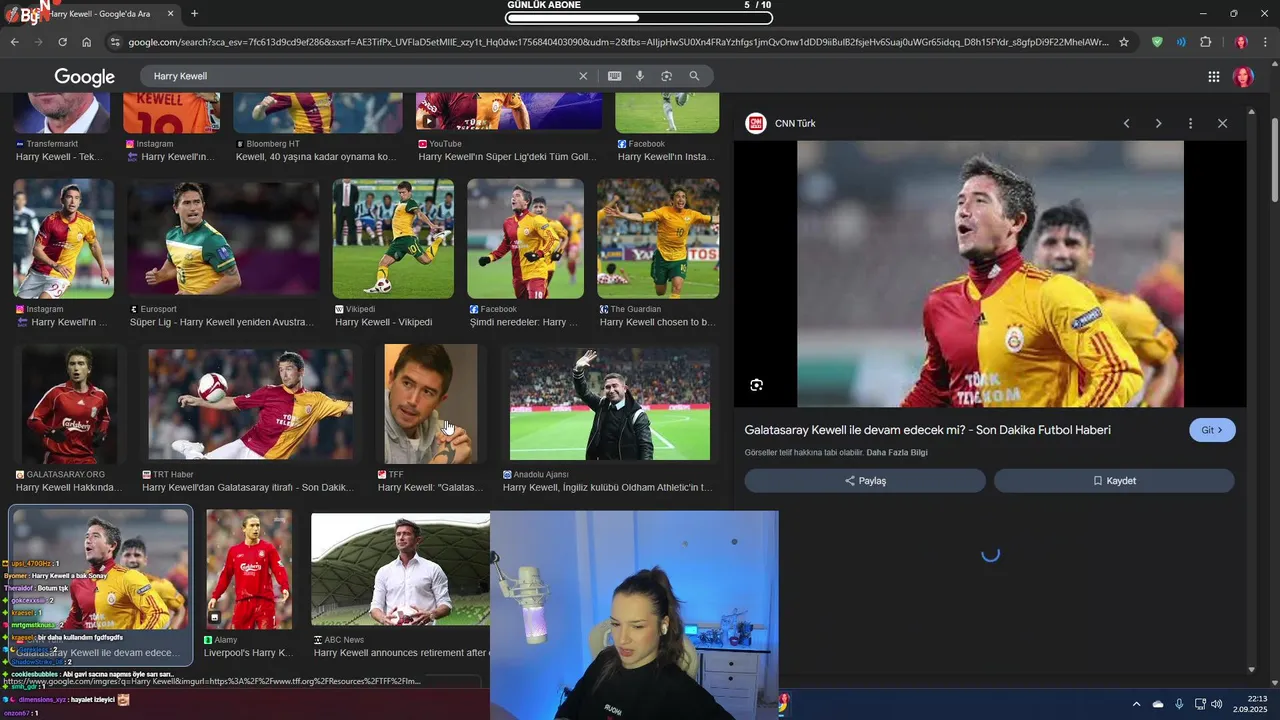Click the address bar URL

coord(618,42)
